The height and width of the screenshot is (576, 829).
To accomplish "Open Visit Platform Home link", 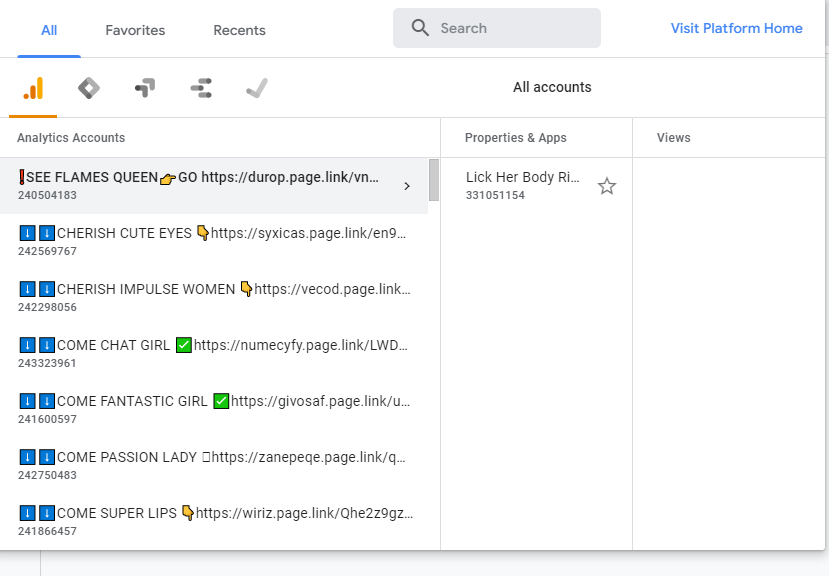I will (x=736, y=28).
